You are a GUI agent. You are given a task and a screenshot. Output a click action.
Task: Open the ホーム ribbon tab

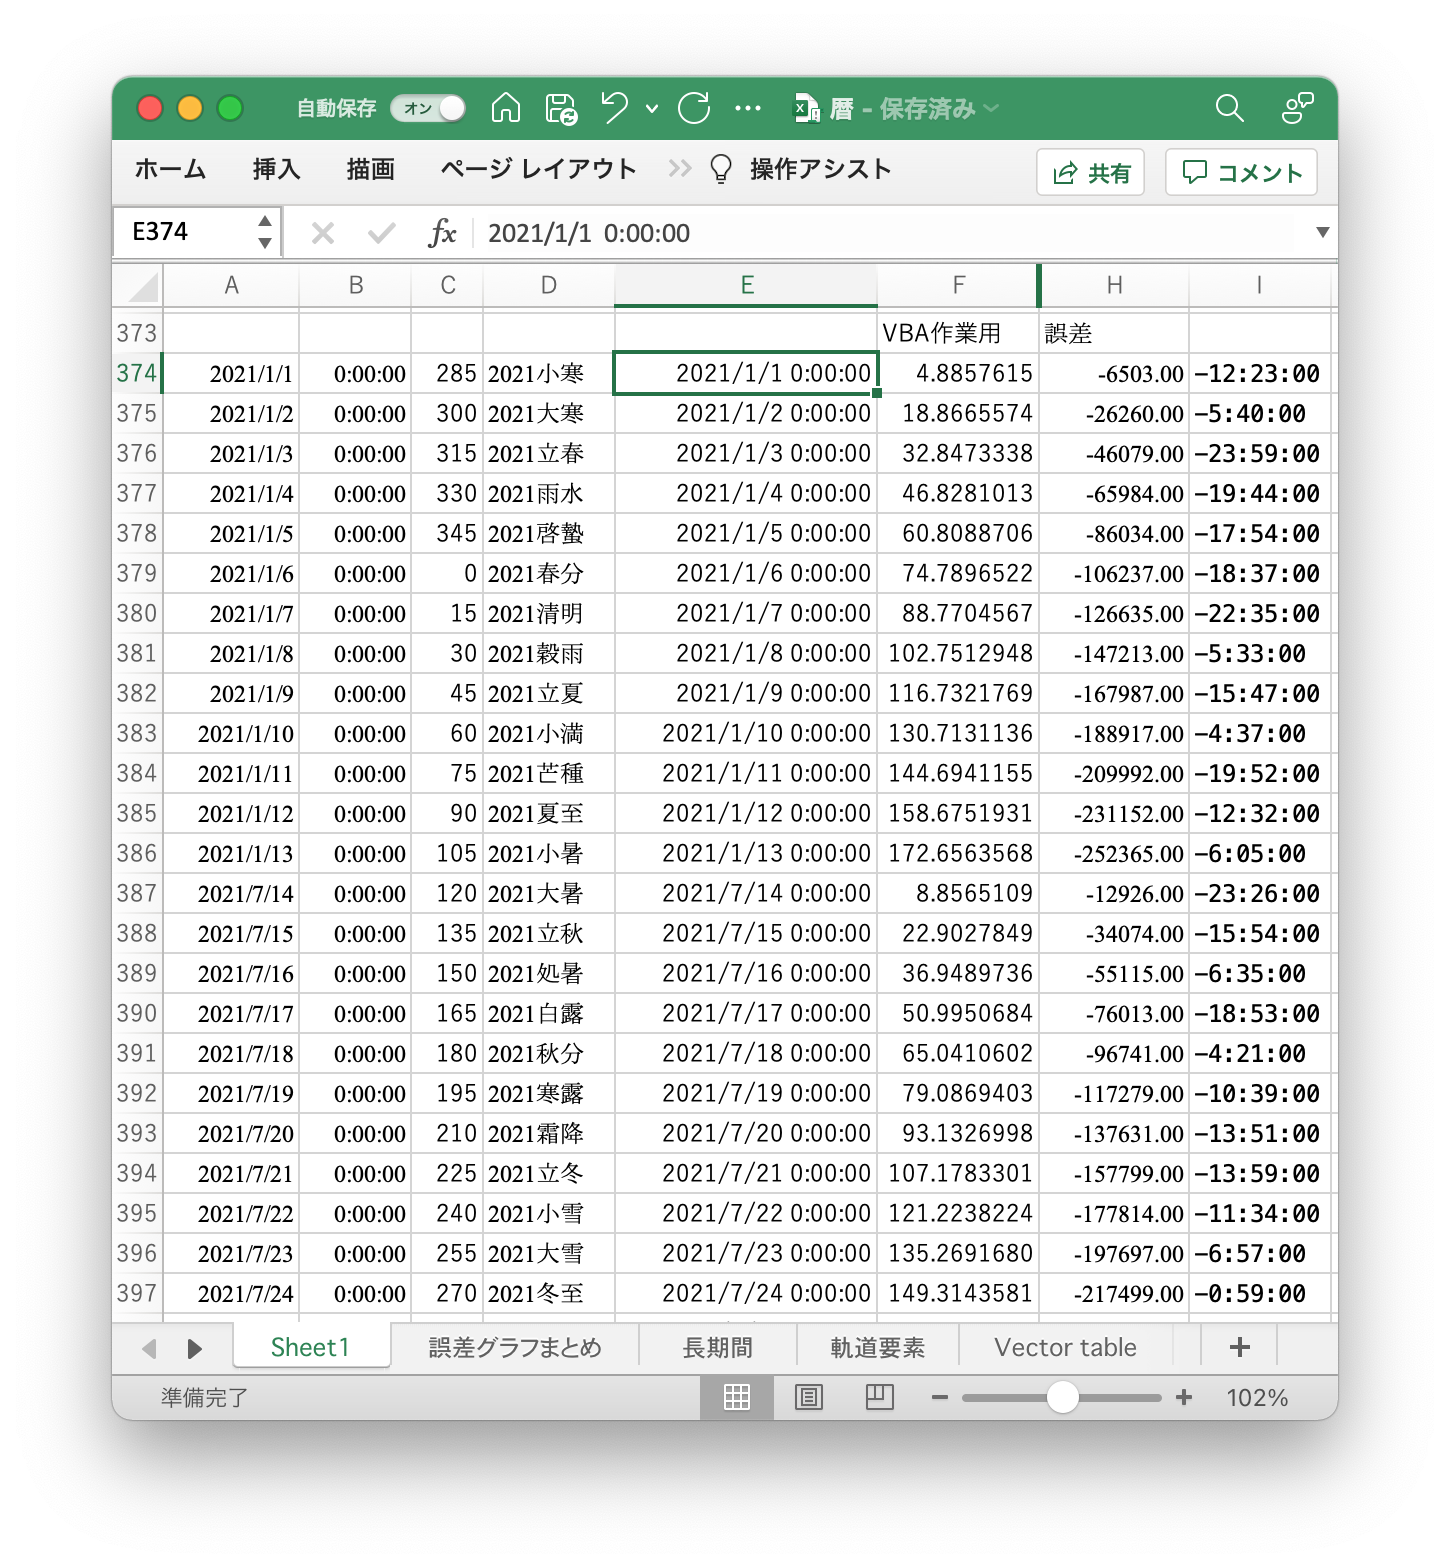tap(171, 169)
